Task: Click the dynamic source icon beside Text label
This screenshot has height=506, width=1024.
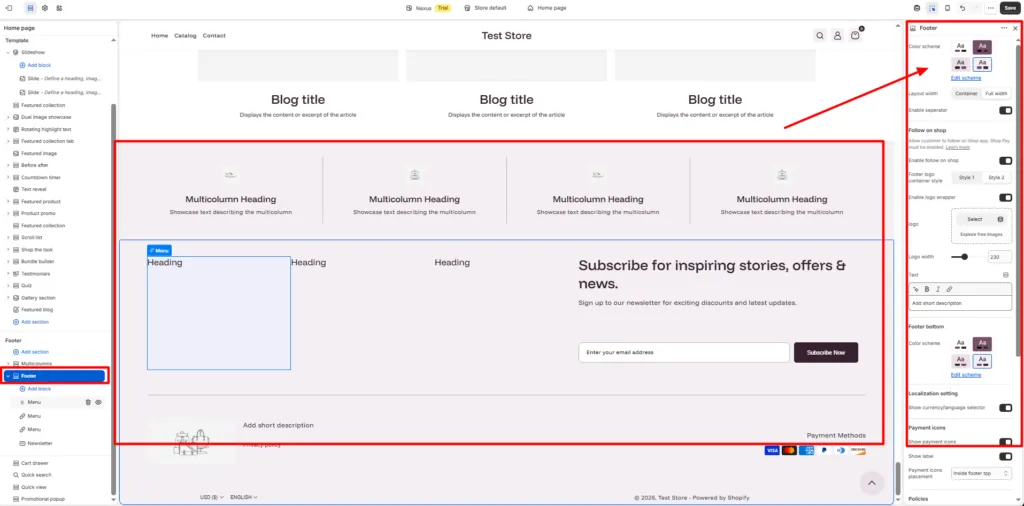Action: [1006, 275]
